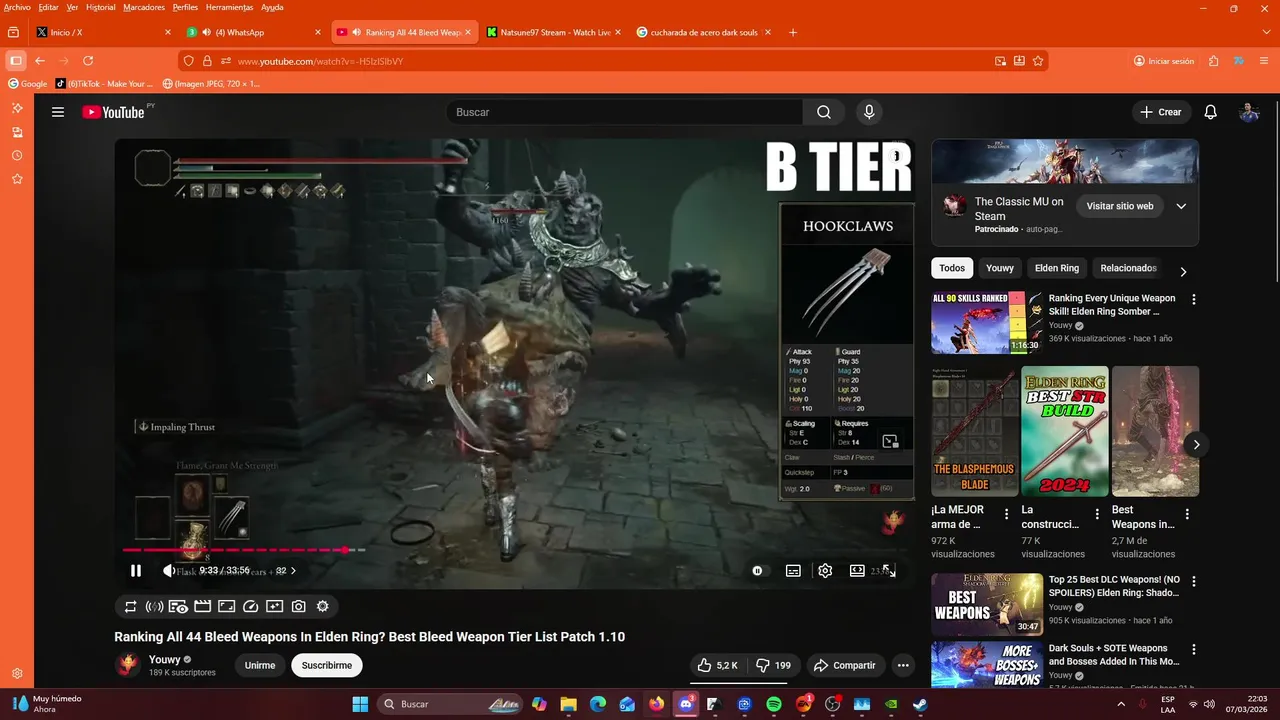The width and height of the screenshot is (1280, 720).
Task: Click the Suscribirme button
Action: tap(327, 665)
